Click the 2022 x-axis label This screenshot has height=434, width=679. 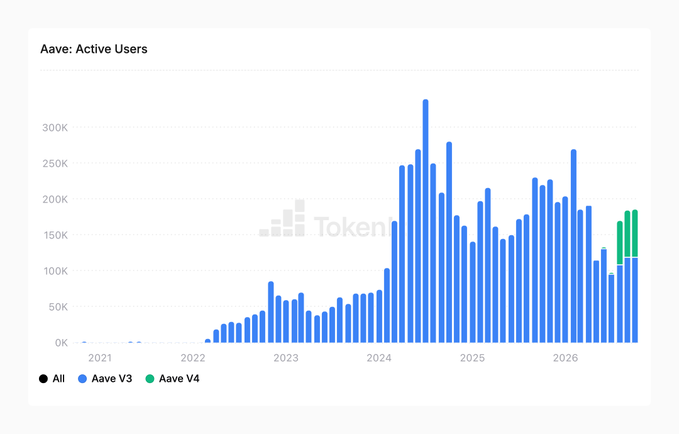[x=193, y=358]
